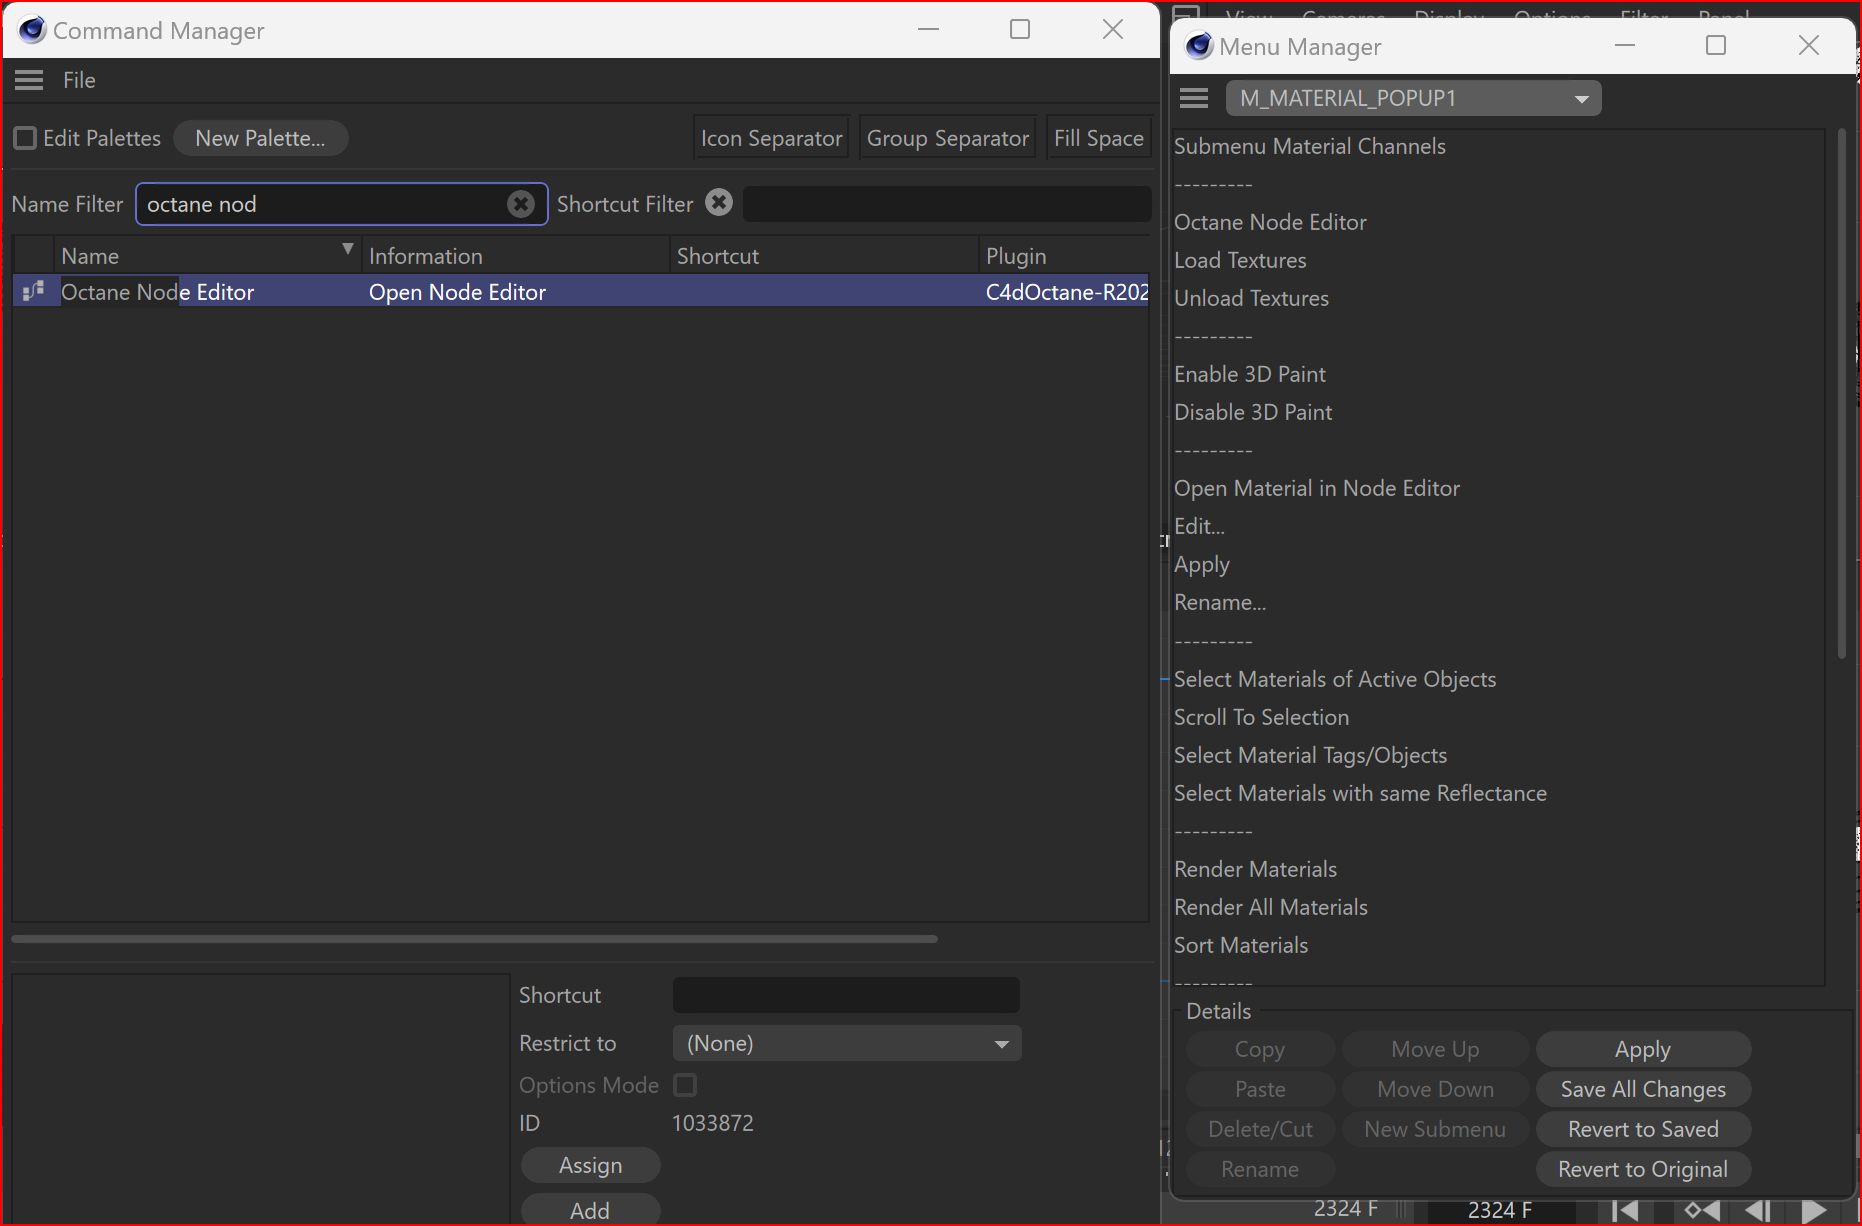Image resolution: width=1862 pixels, height=1226 pixels.
Task: Click Revert to Original button
Action: coord(1643,1169)
